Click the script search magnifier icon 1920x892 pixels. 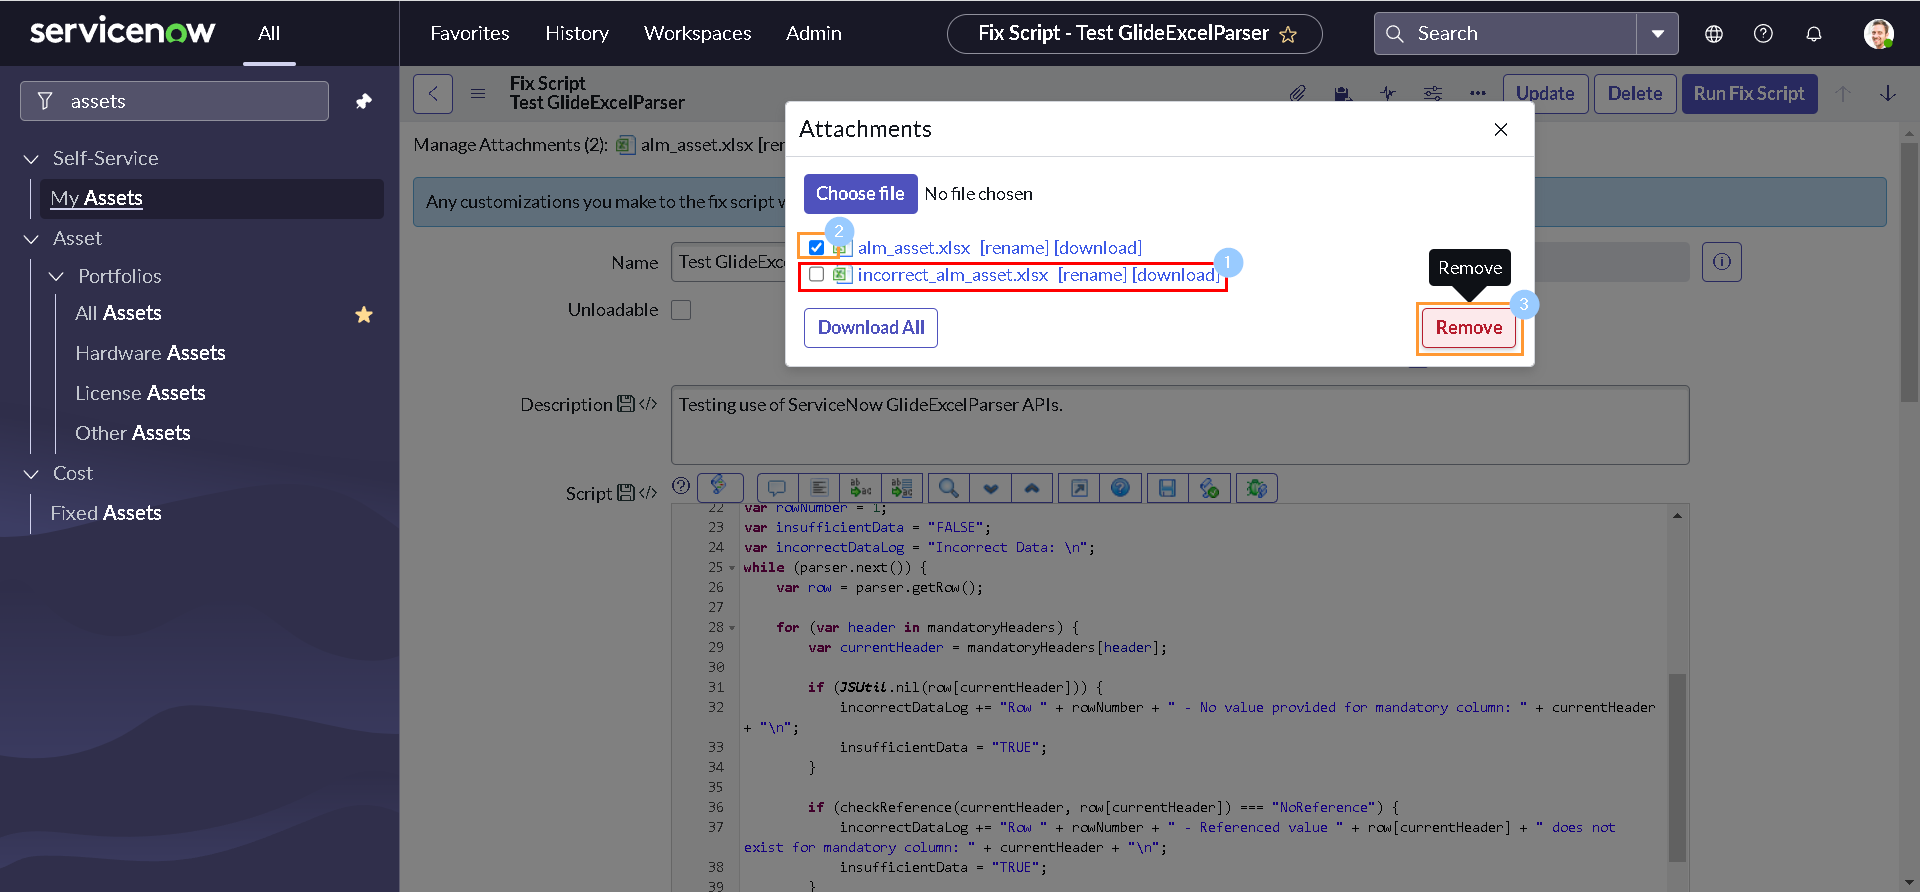click(949, 488)
